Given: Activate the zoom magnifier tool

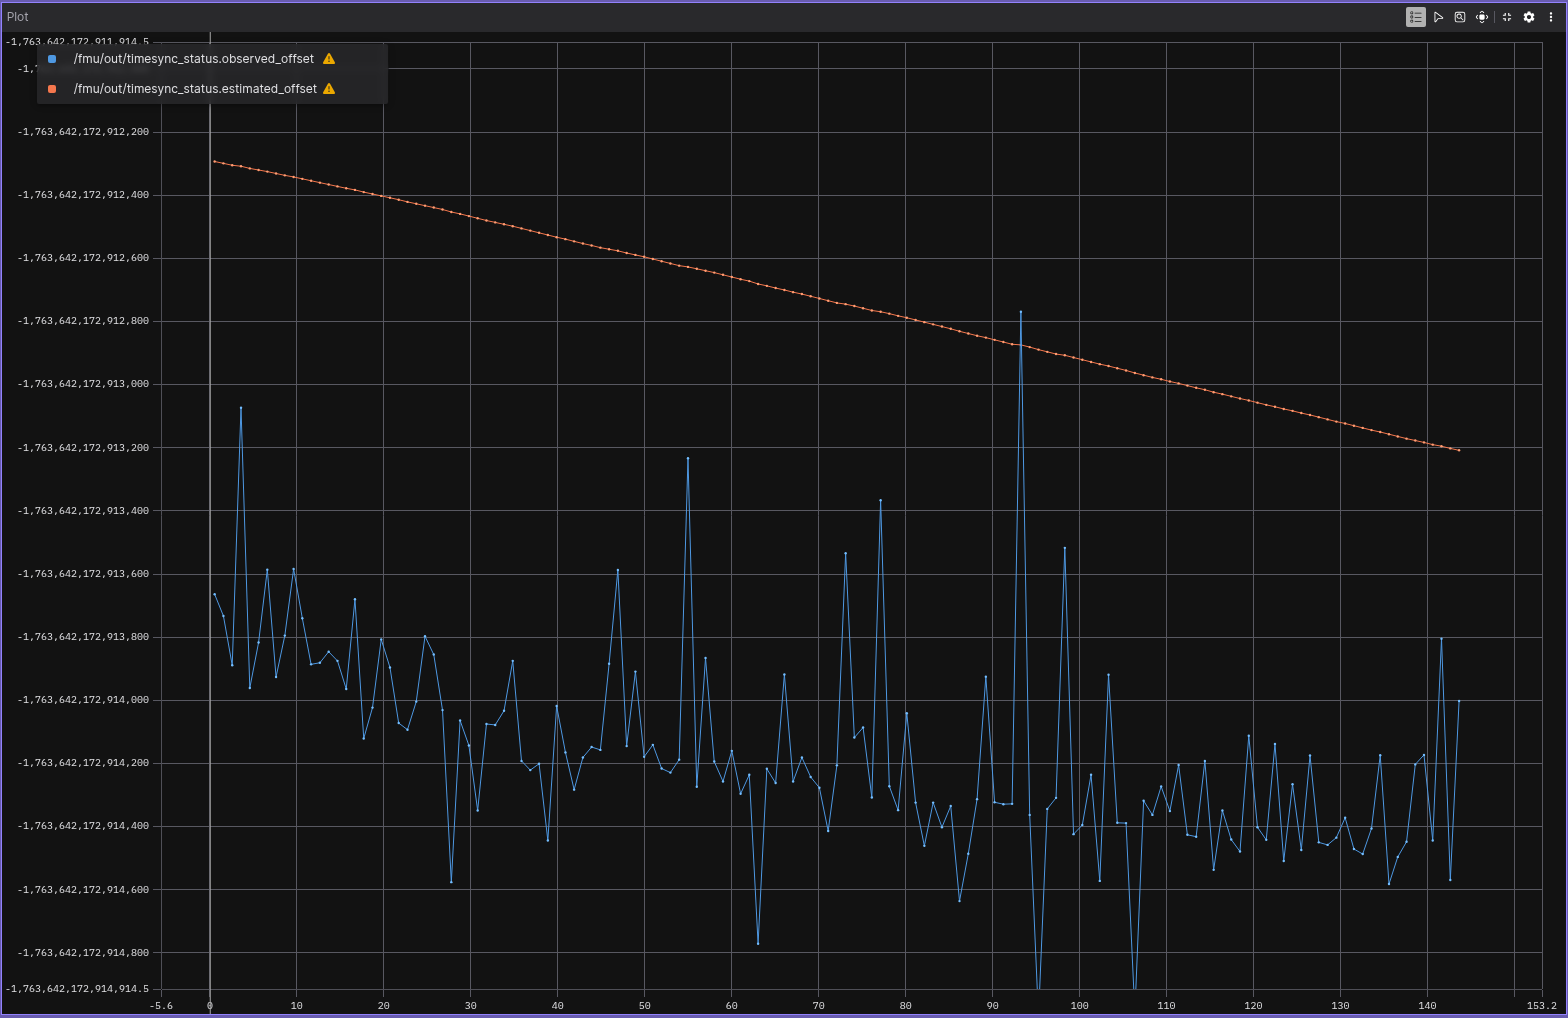Looking at the screenshot, I should click(1460, 17).
